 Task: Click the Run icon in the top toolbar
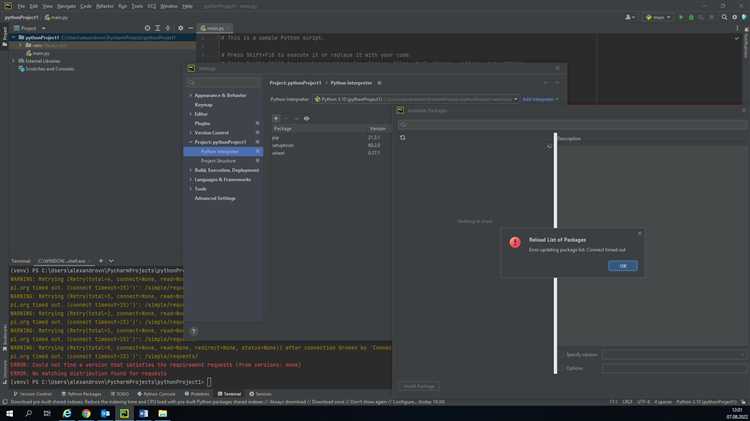(681, 17)
